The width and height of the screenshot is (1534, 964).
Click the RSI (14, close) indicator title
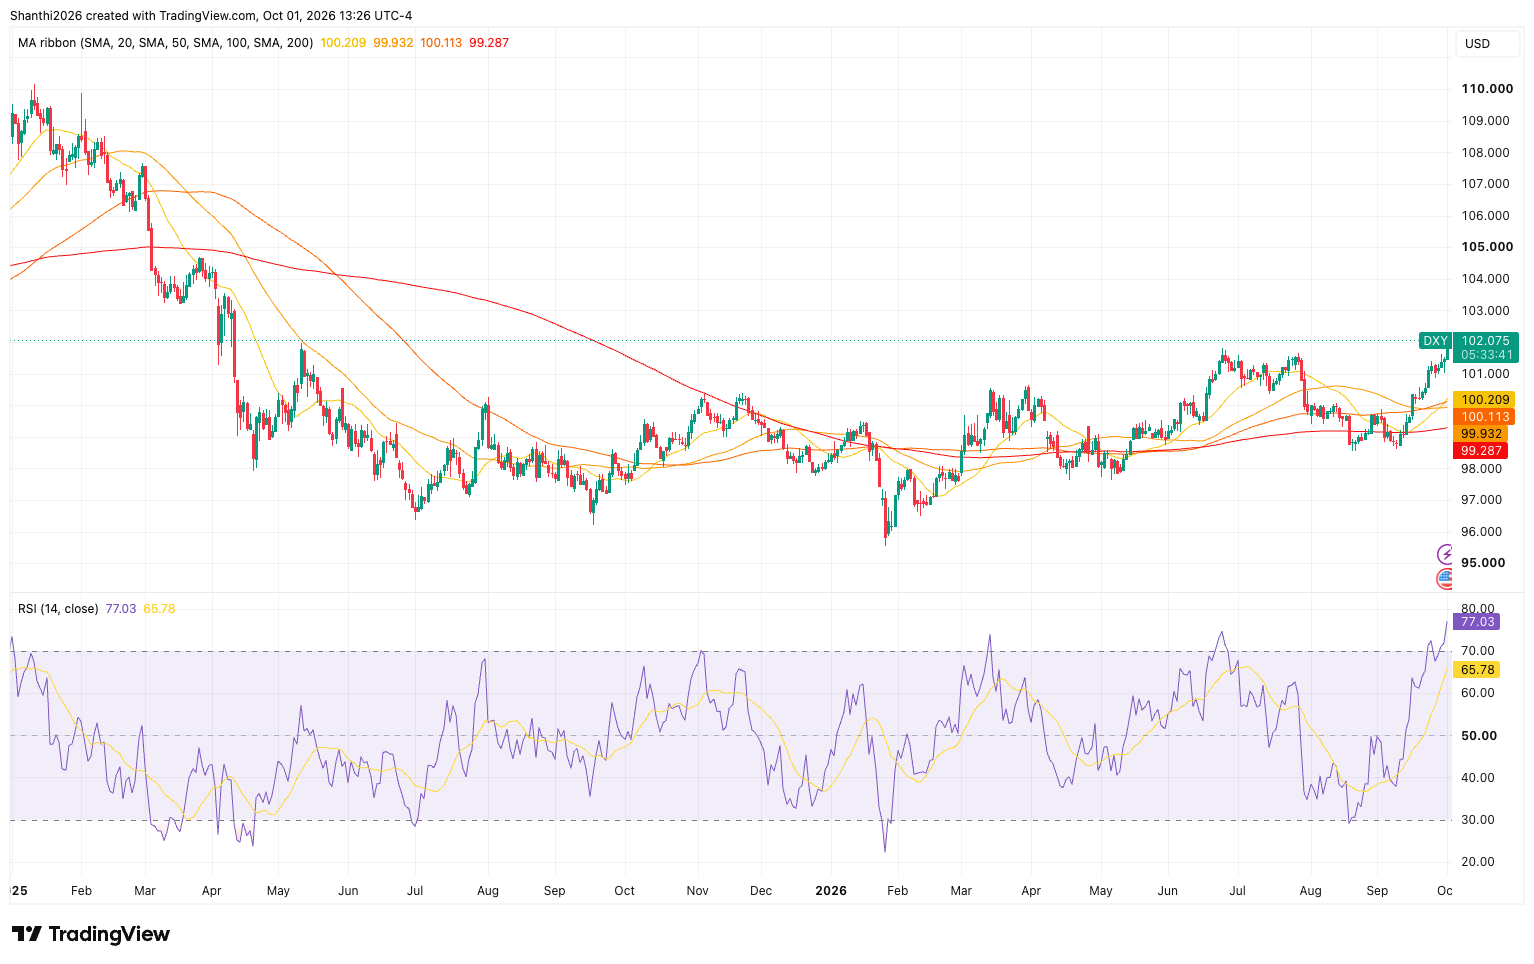pyautogui.click(x=58, y=608)
